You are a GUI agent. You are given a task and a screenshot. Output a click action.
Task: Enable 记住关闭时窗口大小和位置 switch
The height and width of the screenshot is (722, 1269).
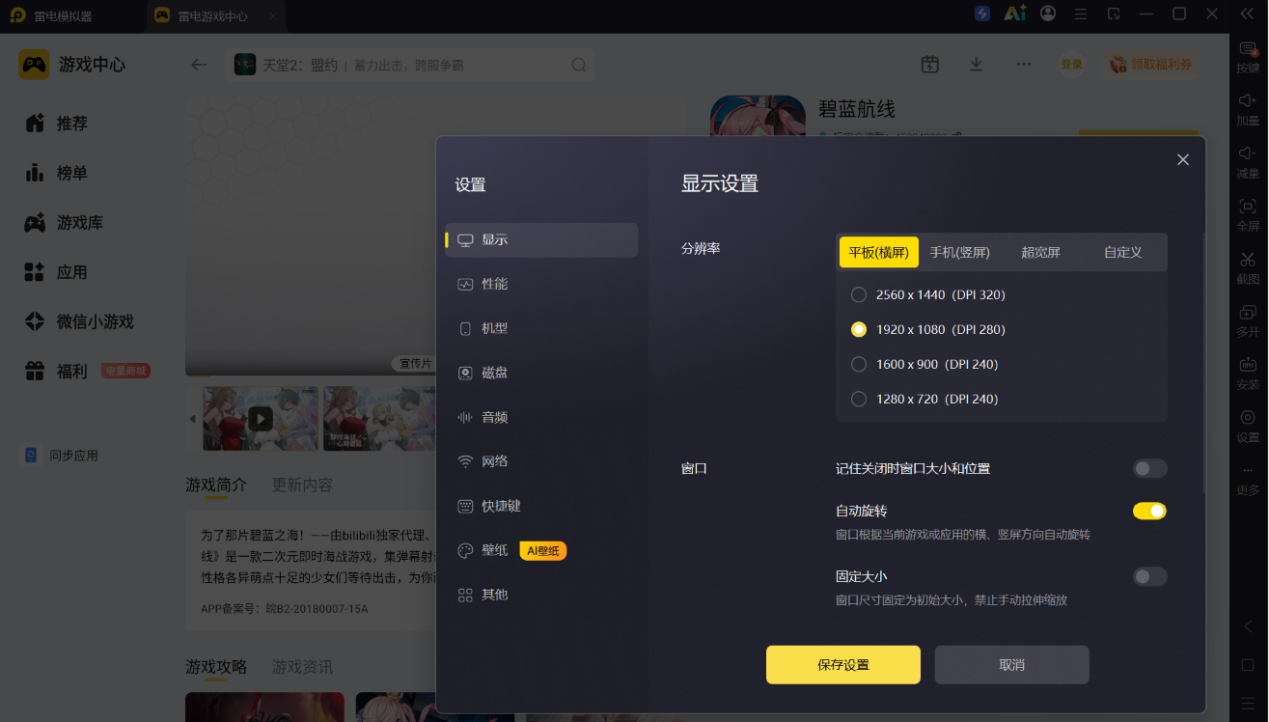pyautogui.click(x=1150, y=468)
